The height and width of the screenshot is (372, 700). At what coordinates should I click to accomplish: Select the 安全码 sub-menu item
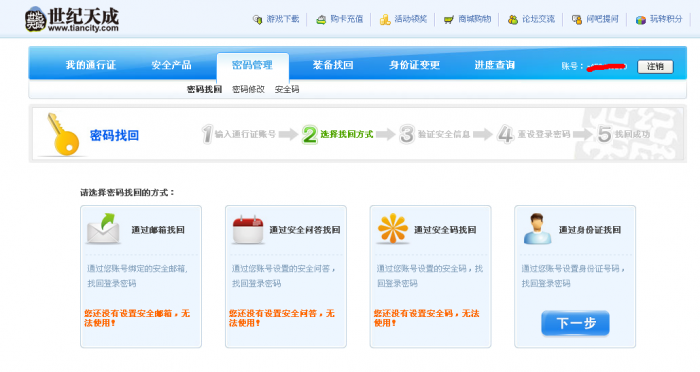pyautogui.click(x=287, y=89)
